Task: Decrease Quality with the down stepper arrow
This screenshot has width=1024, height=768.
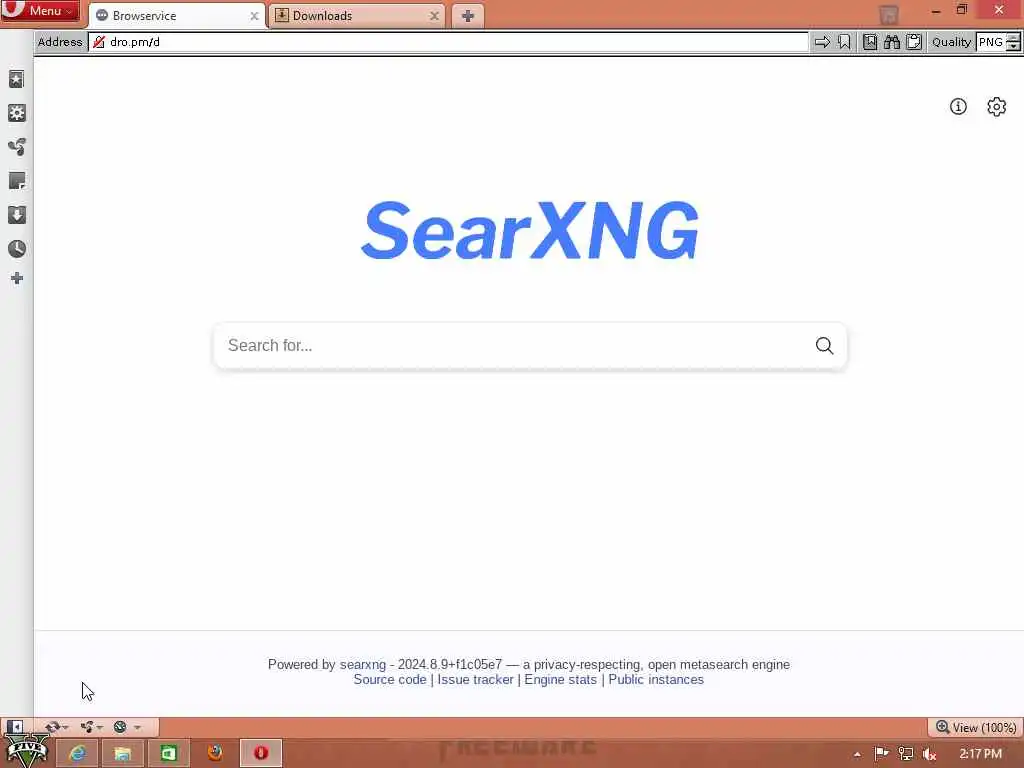Action: coord(1013,47)
